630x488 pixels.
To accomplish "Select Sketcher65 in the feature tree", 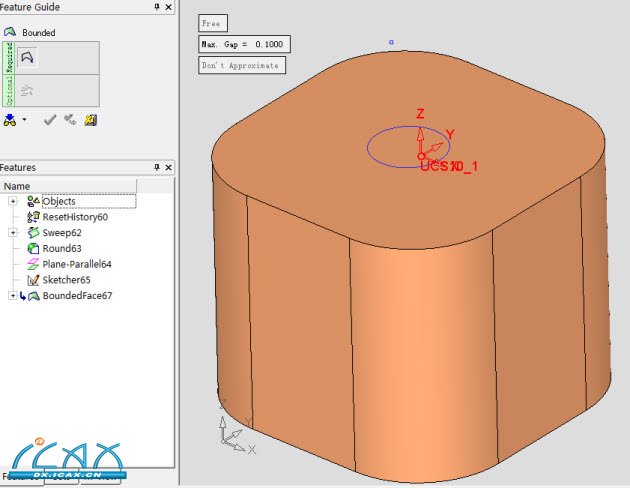I will point(65,280).
